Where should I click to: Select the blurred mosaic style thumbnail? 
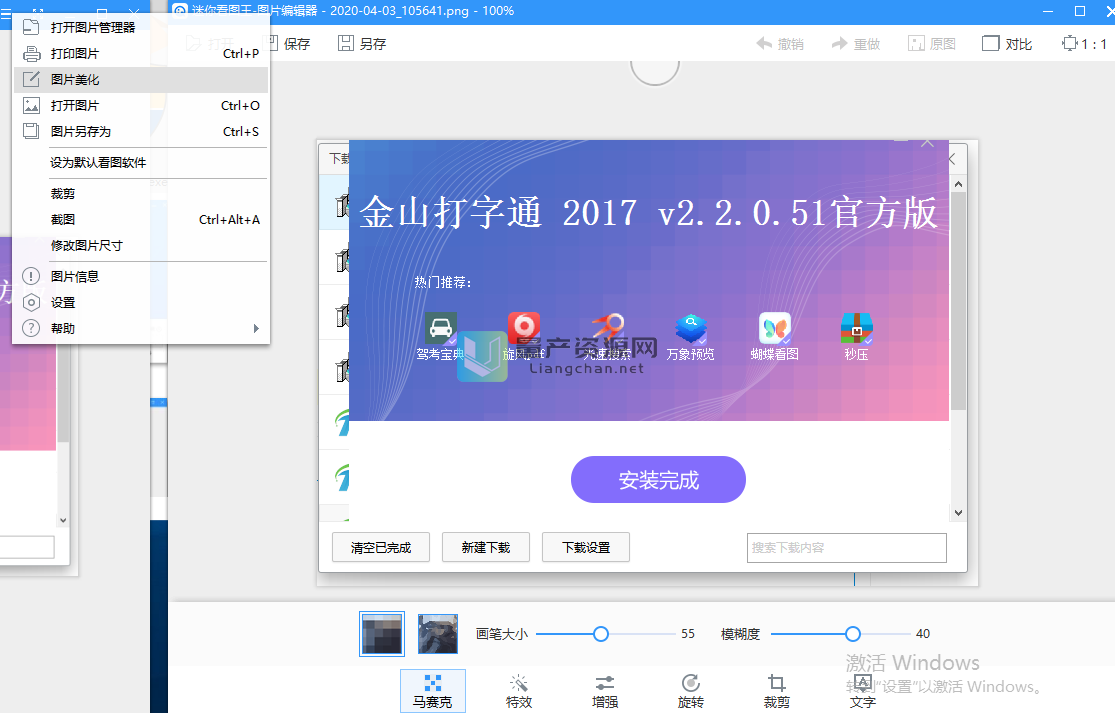tap(437, 633)
